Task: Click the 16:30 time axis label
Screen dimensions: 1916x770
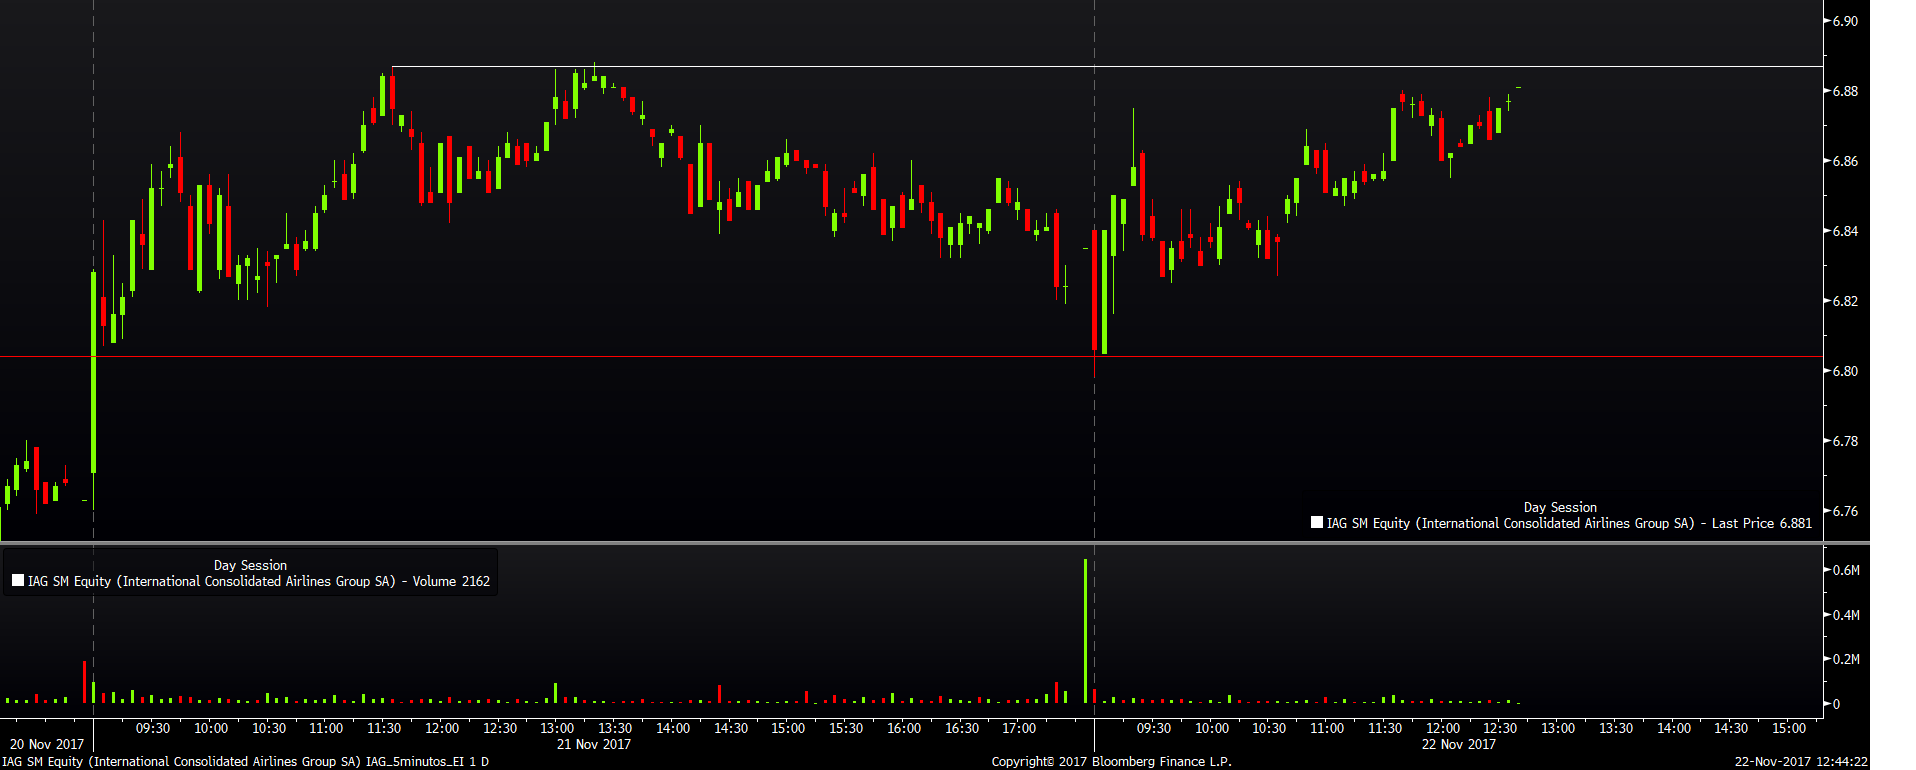Action: pyautogui.click(x=962, y=728)
